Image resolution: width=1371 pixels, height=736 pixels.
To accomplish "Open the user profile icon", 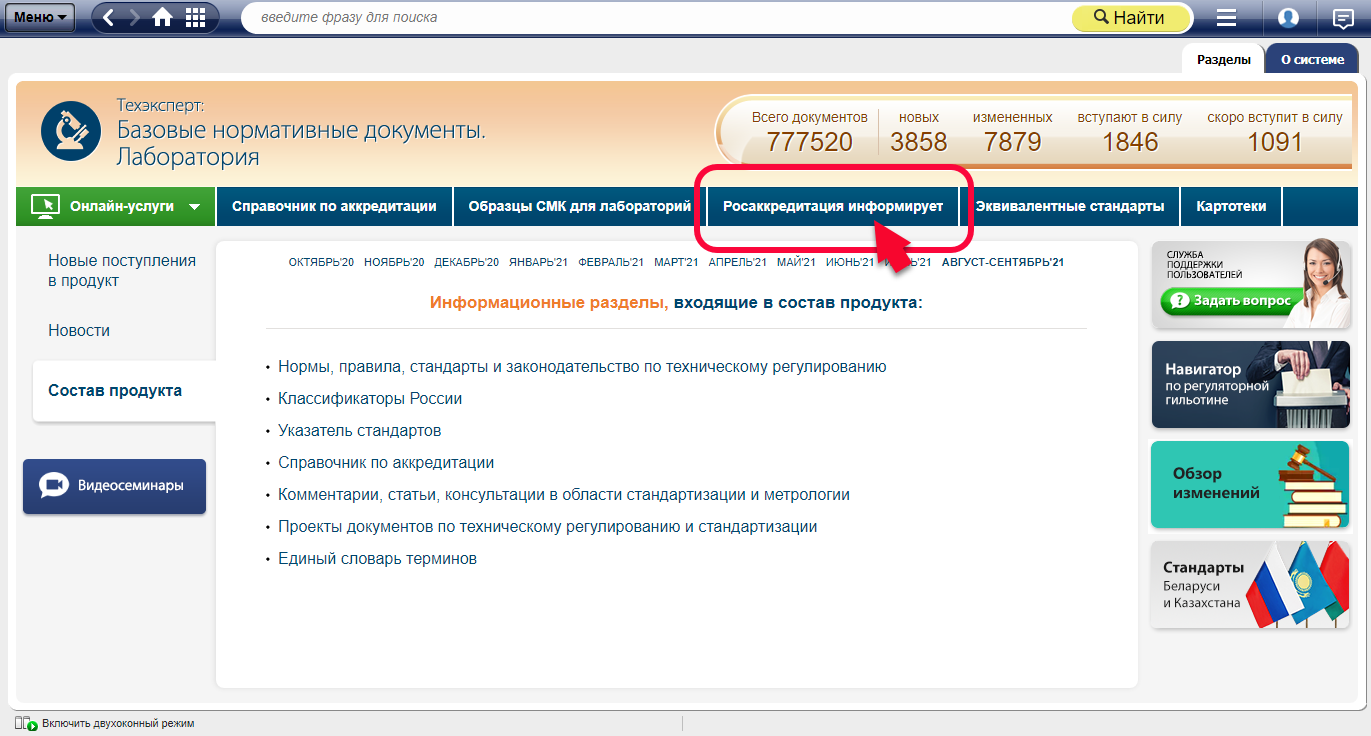I will coord(1288,17).
